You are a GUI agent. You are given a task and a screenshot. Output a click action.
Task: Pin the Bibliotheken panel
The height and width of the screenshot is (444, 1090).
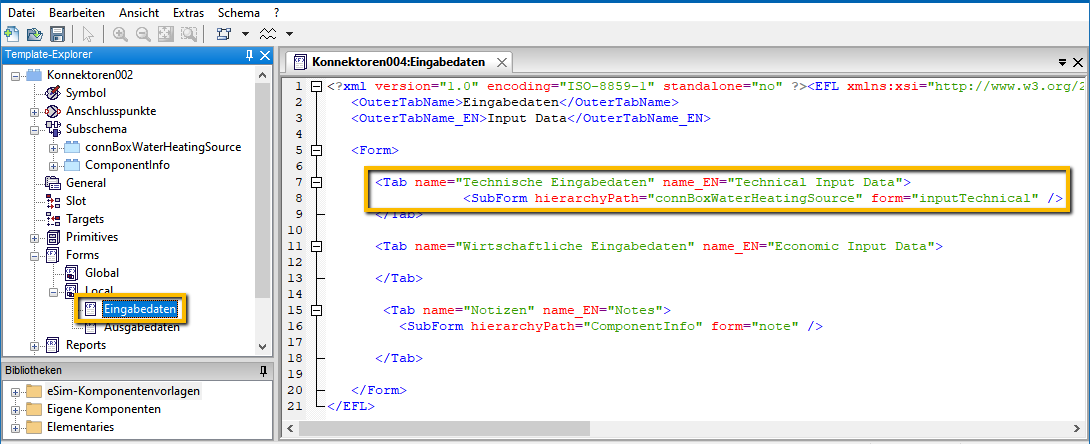coord(264,370)
